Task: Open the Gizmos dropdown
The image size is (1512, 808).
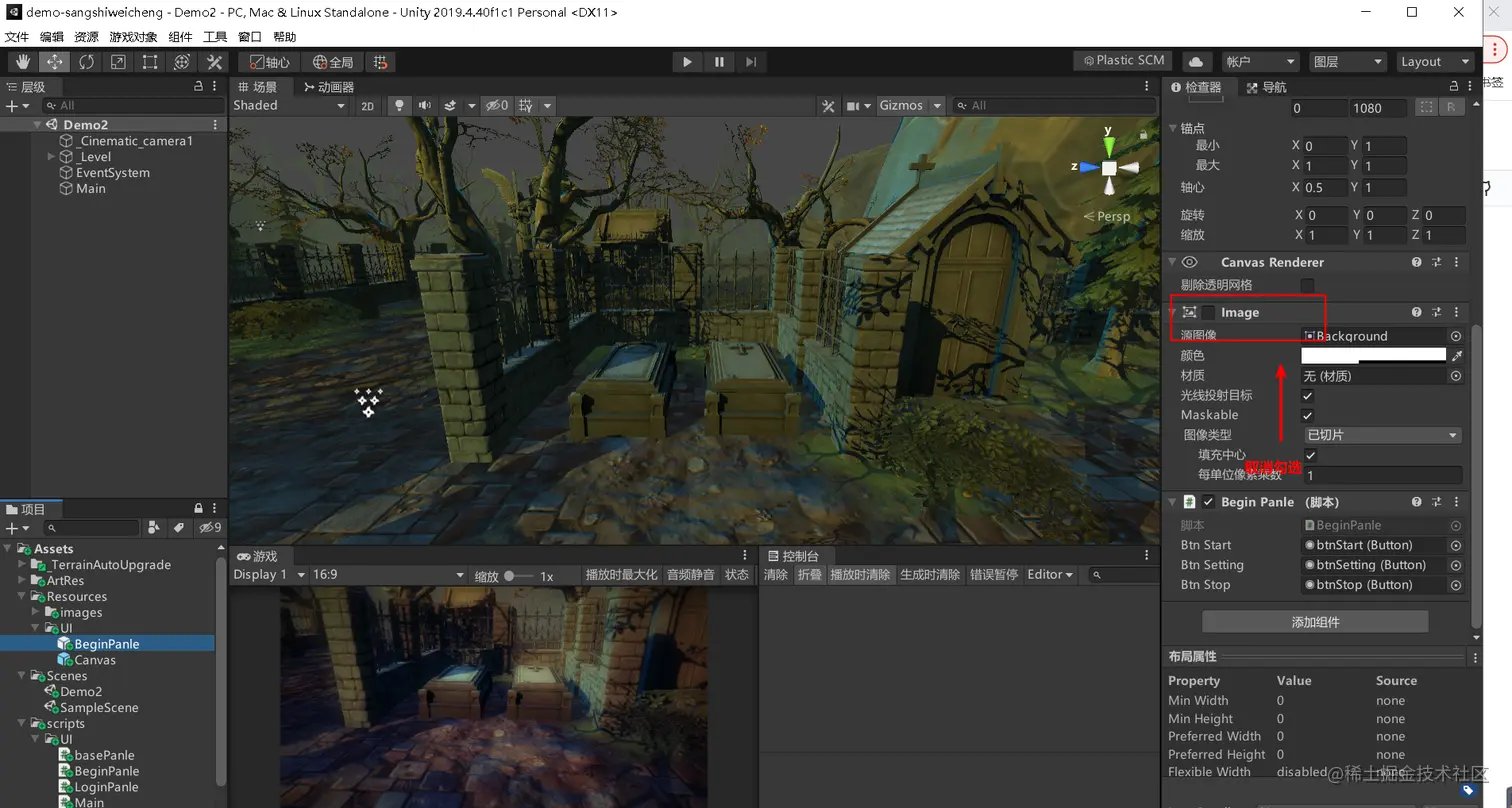Action: (x=909, y=105)
